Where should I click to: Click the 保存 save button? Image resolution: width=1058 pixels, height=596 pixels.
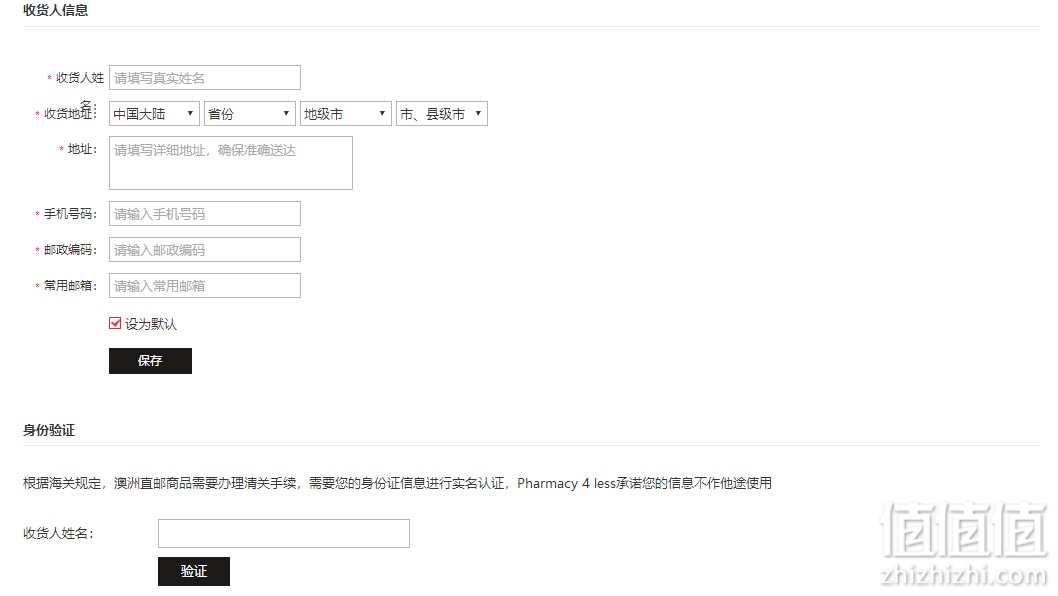[150, 360]
